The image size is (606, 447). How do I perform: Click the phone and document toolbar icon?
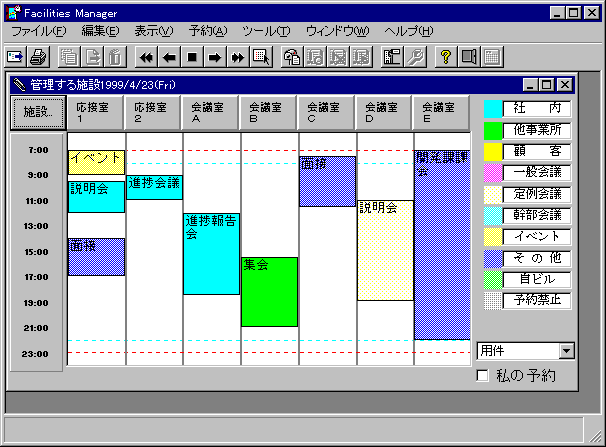tap(292, 57)
